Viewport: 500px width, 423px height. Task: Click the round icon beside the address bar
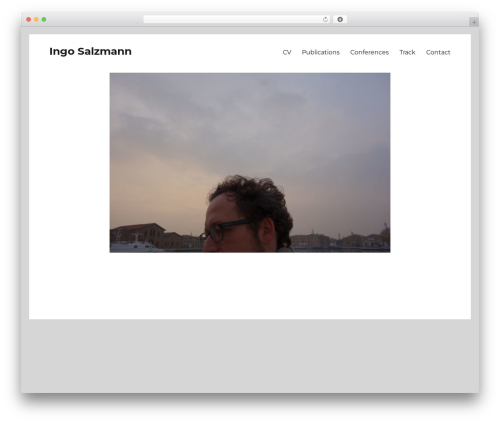340,19
